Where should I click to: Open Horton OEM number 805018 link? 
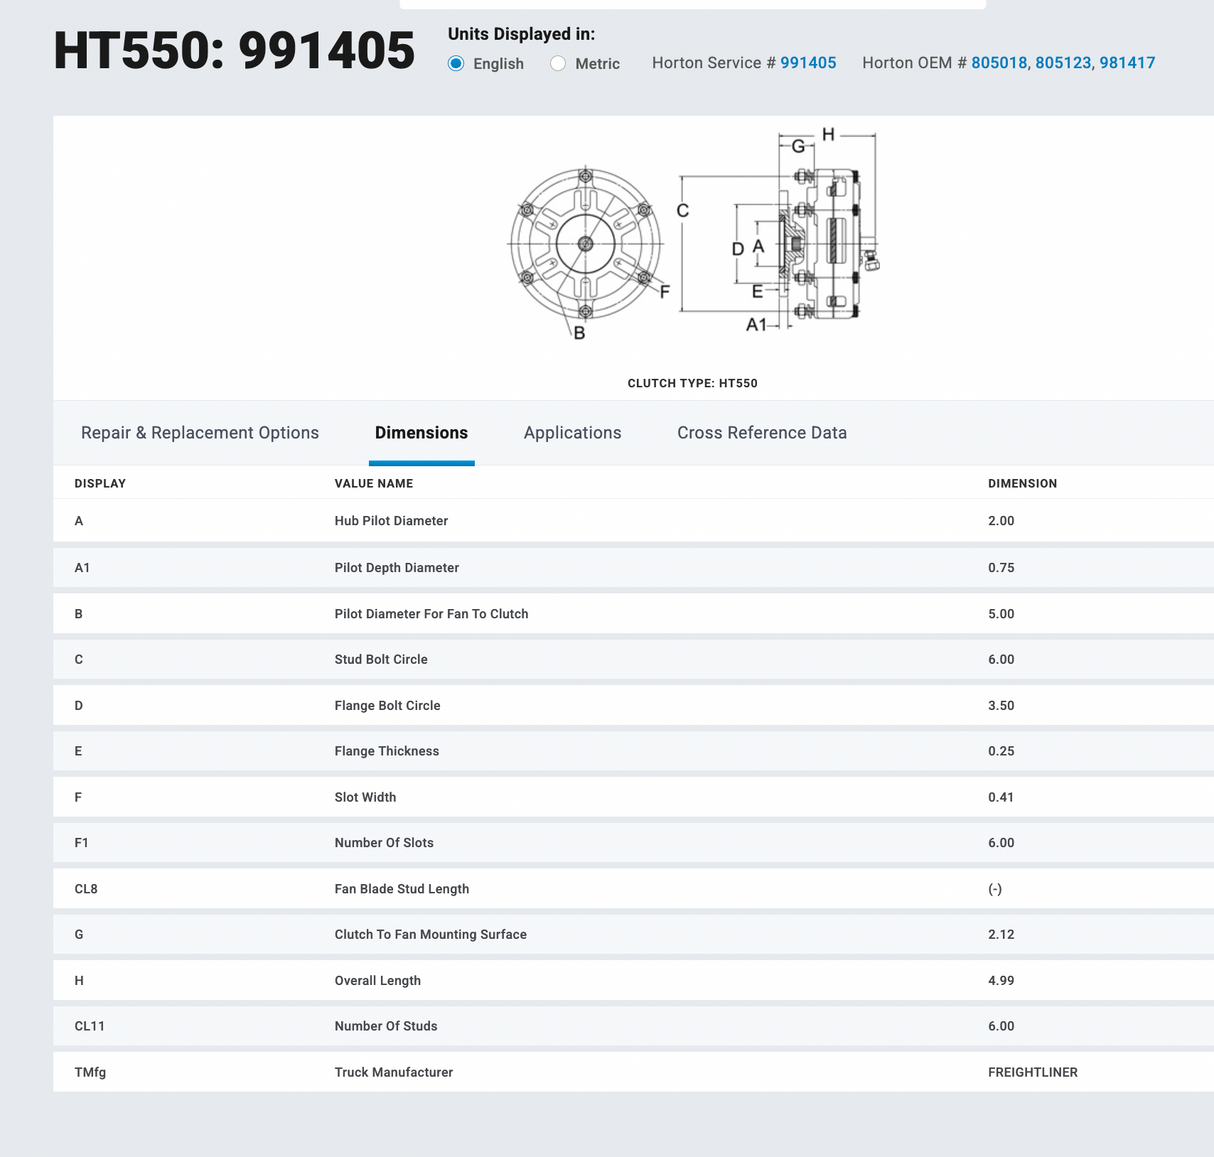point(998,63)
